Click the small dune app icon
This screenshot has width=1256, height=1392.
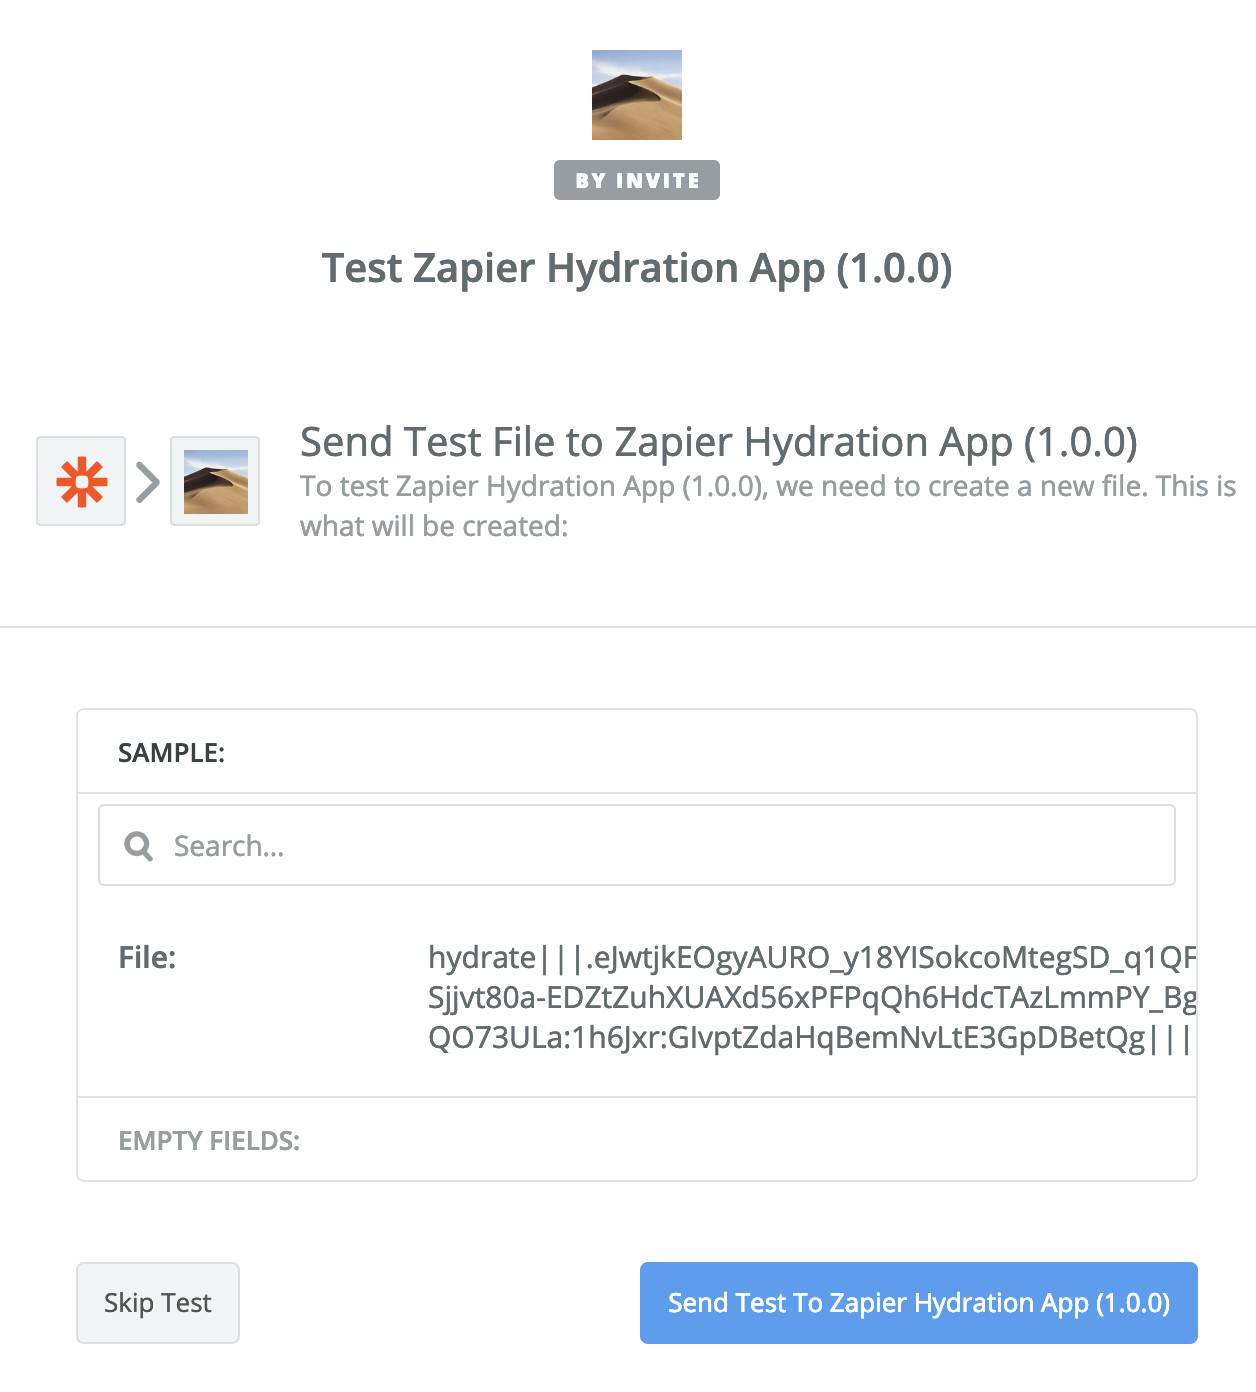coord(215,481)
